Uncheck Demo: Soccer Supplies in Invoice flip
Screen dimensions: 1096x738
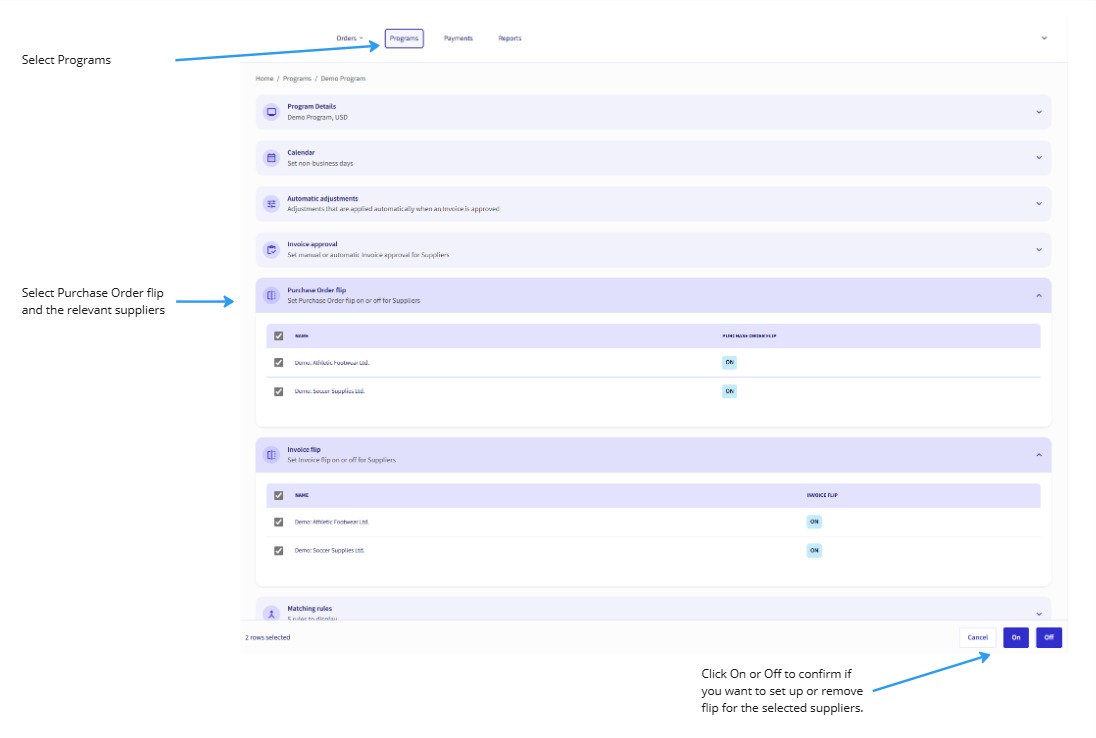click(x=279, y=551)
